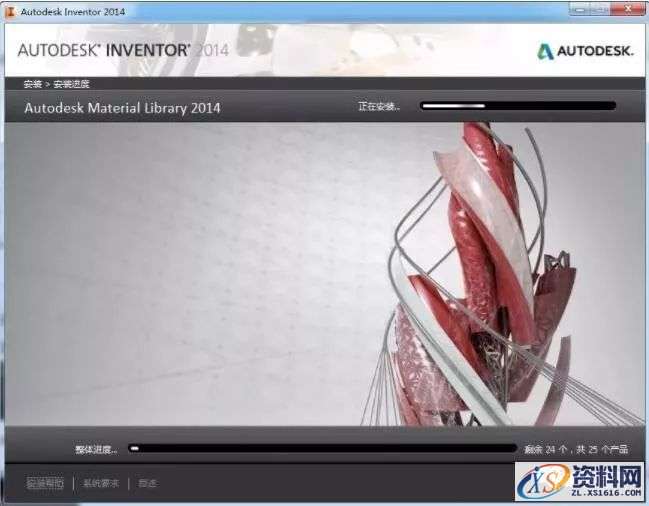Screen dimensions: 649x506
Task: Select the 'Autodesk Material Library 2014' text
Action: (122, 108)
